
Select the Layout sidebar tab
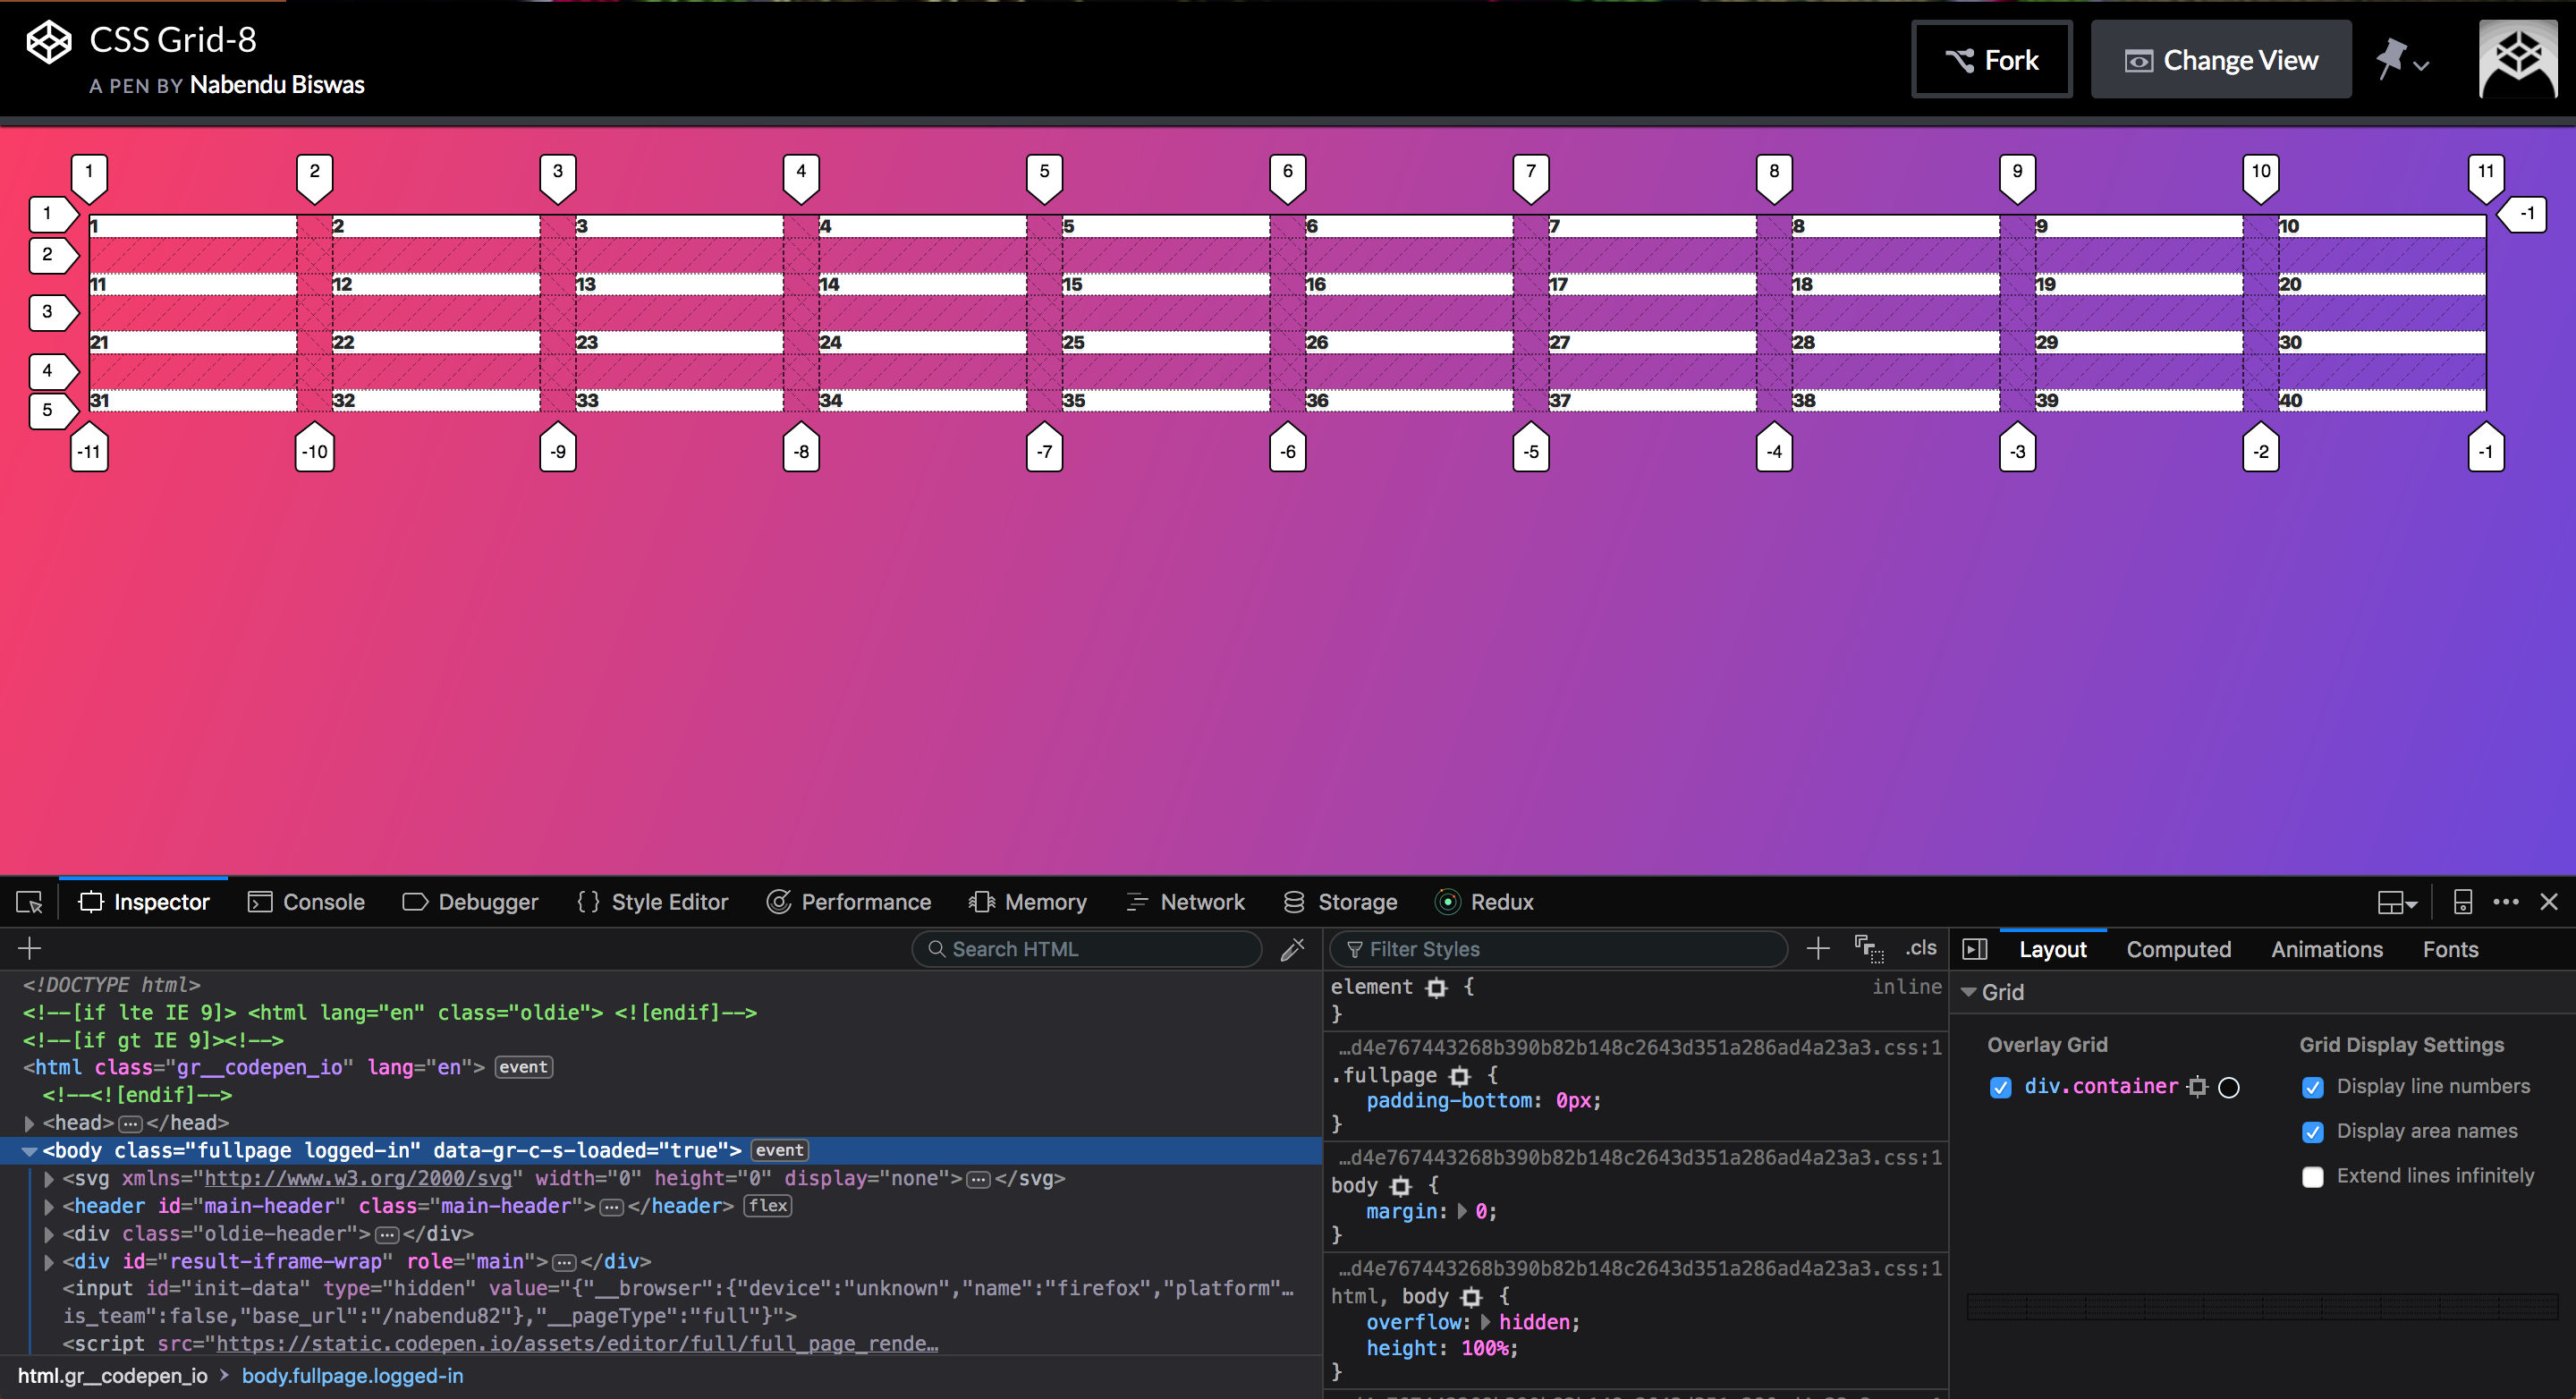pyautogui.click(x=2052, y=949)
